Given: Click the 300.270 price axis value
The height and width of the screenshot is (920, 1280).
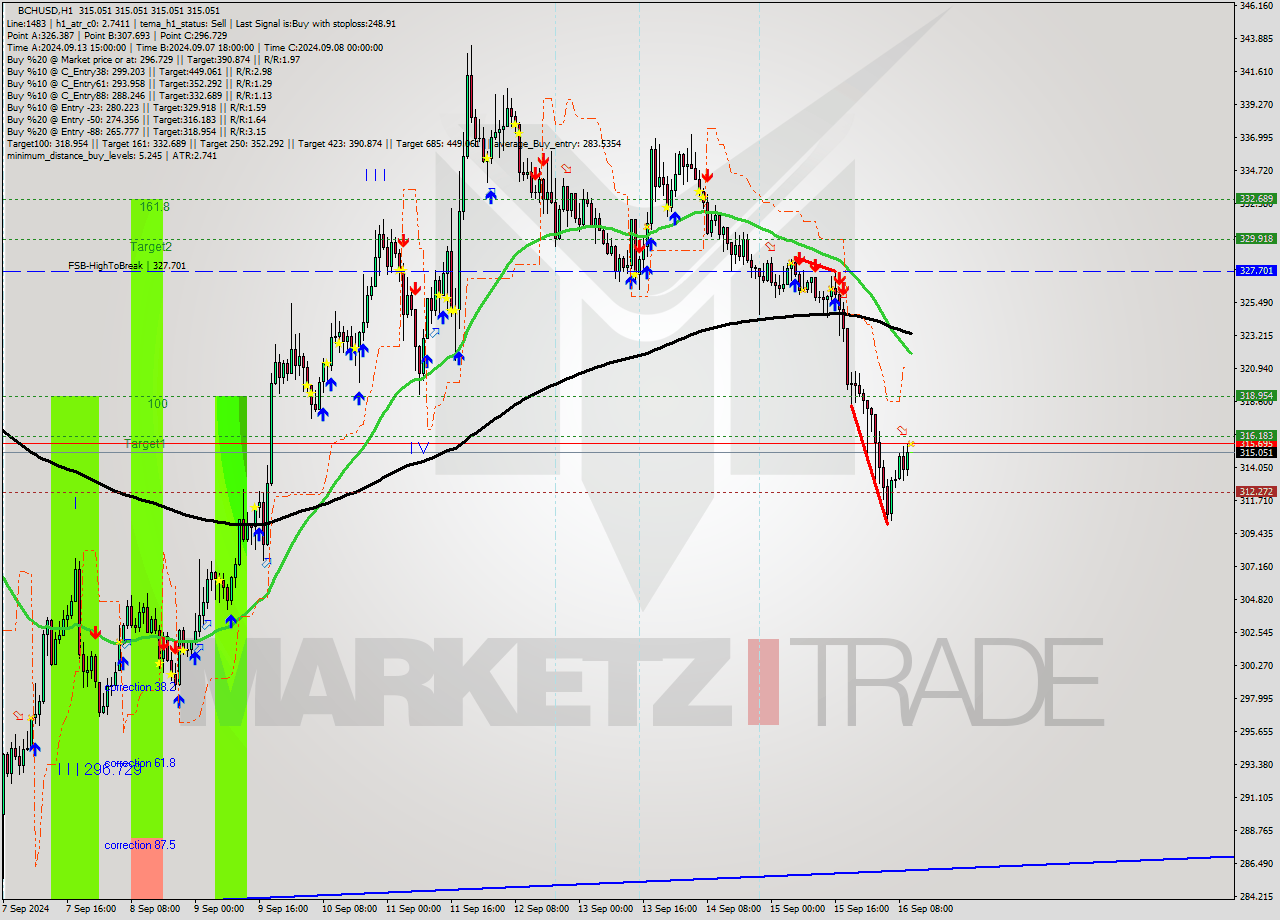Looking at the screenshot, I should click(x=1256, y=665).
